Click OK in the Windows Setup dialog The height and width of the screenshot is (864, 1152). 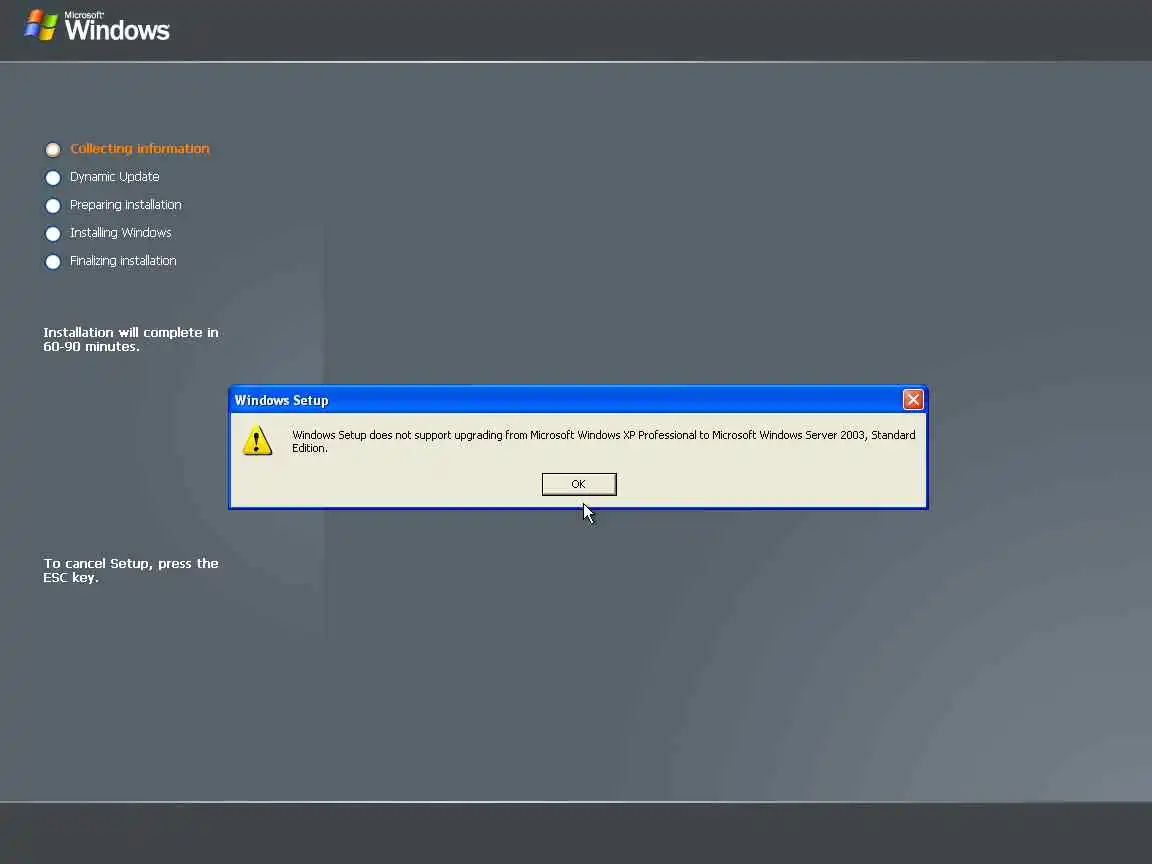pos(579,484)
